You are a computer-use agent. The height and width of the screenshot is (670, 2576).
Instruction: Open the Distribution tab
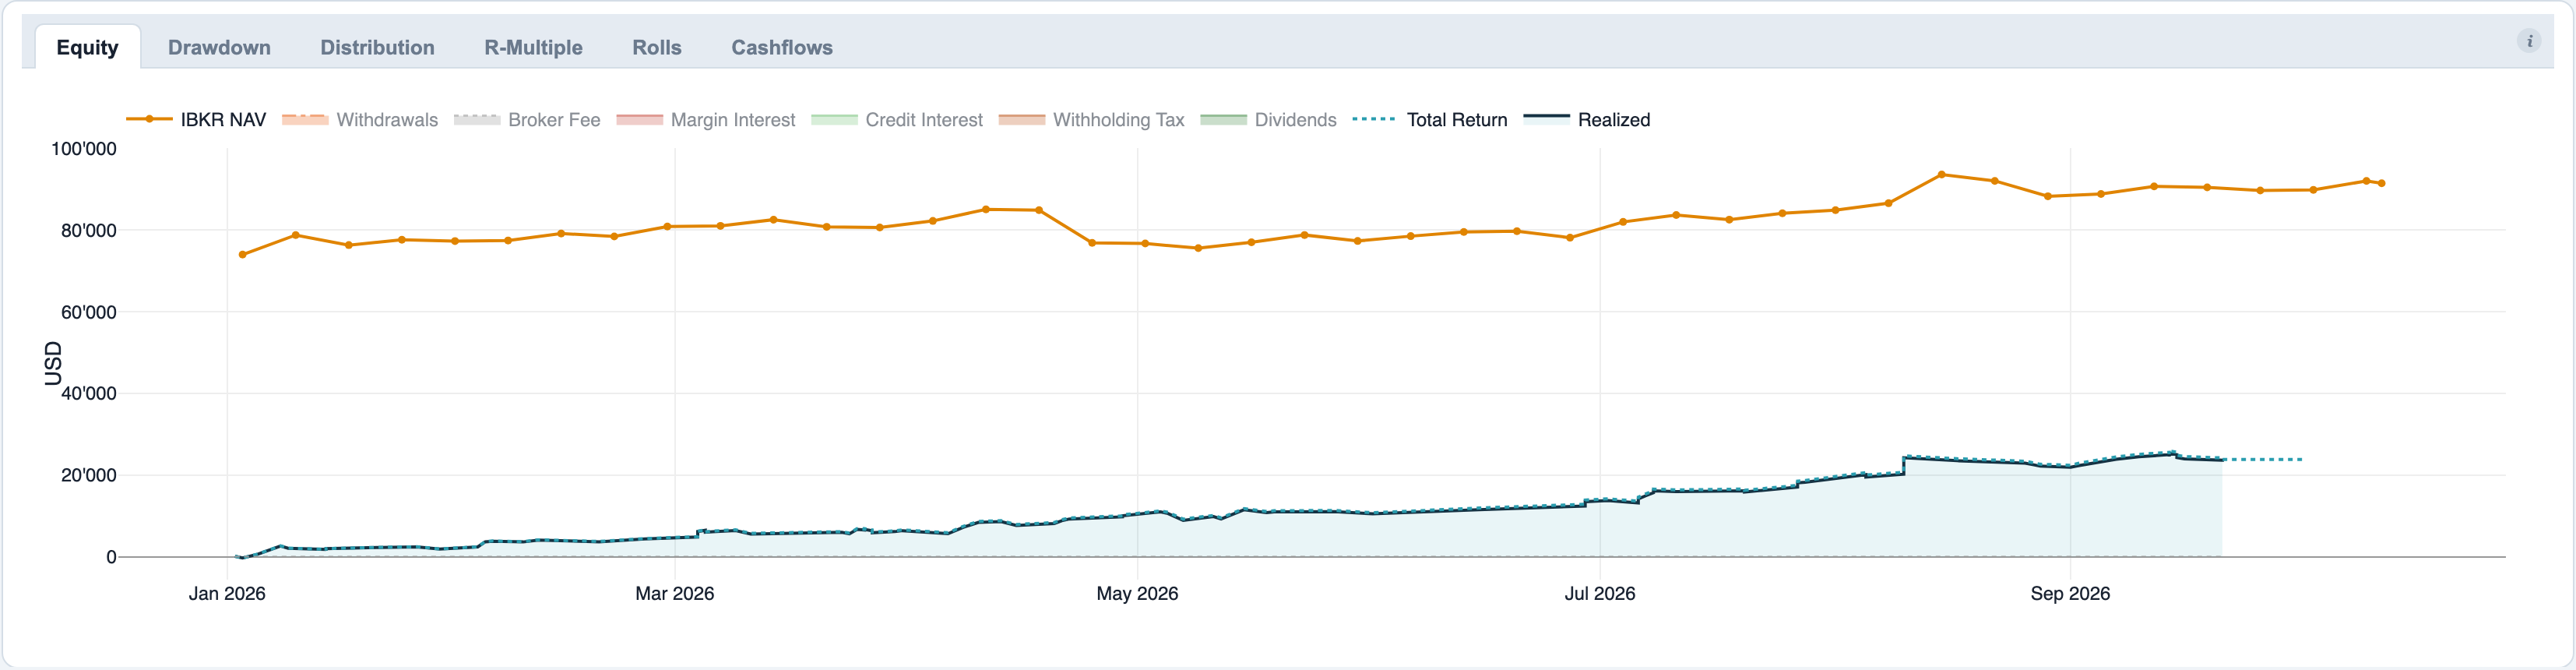(x=377, y=47)
